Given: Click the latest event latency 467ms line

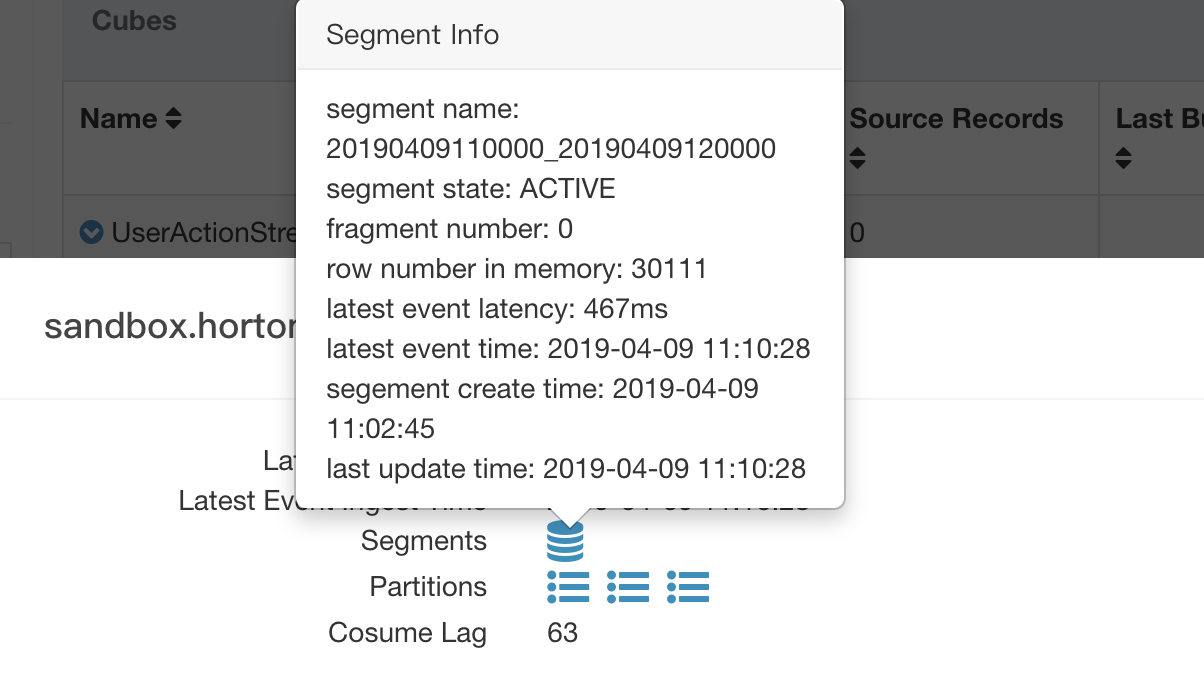Looking at the screenshot, I should [x=497, y=309].
